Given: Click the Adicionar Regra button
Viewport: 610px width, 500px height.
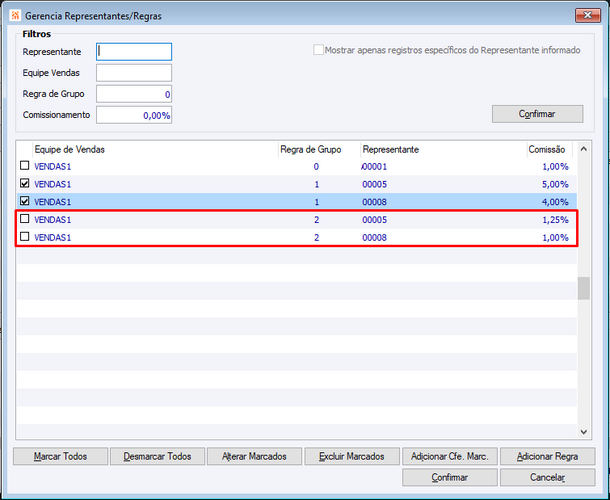Looking at the screenshot, I should [547, 456].
